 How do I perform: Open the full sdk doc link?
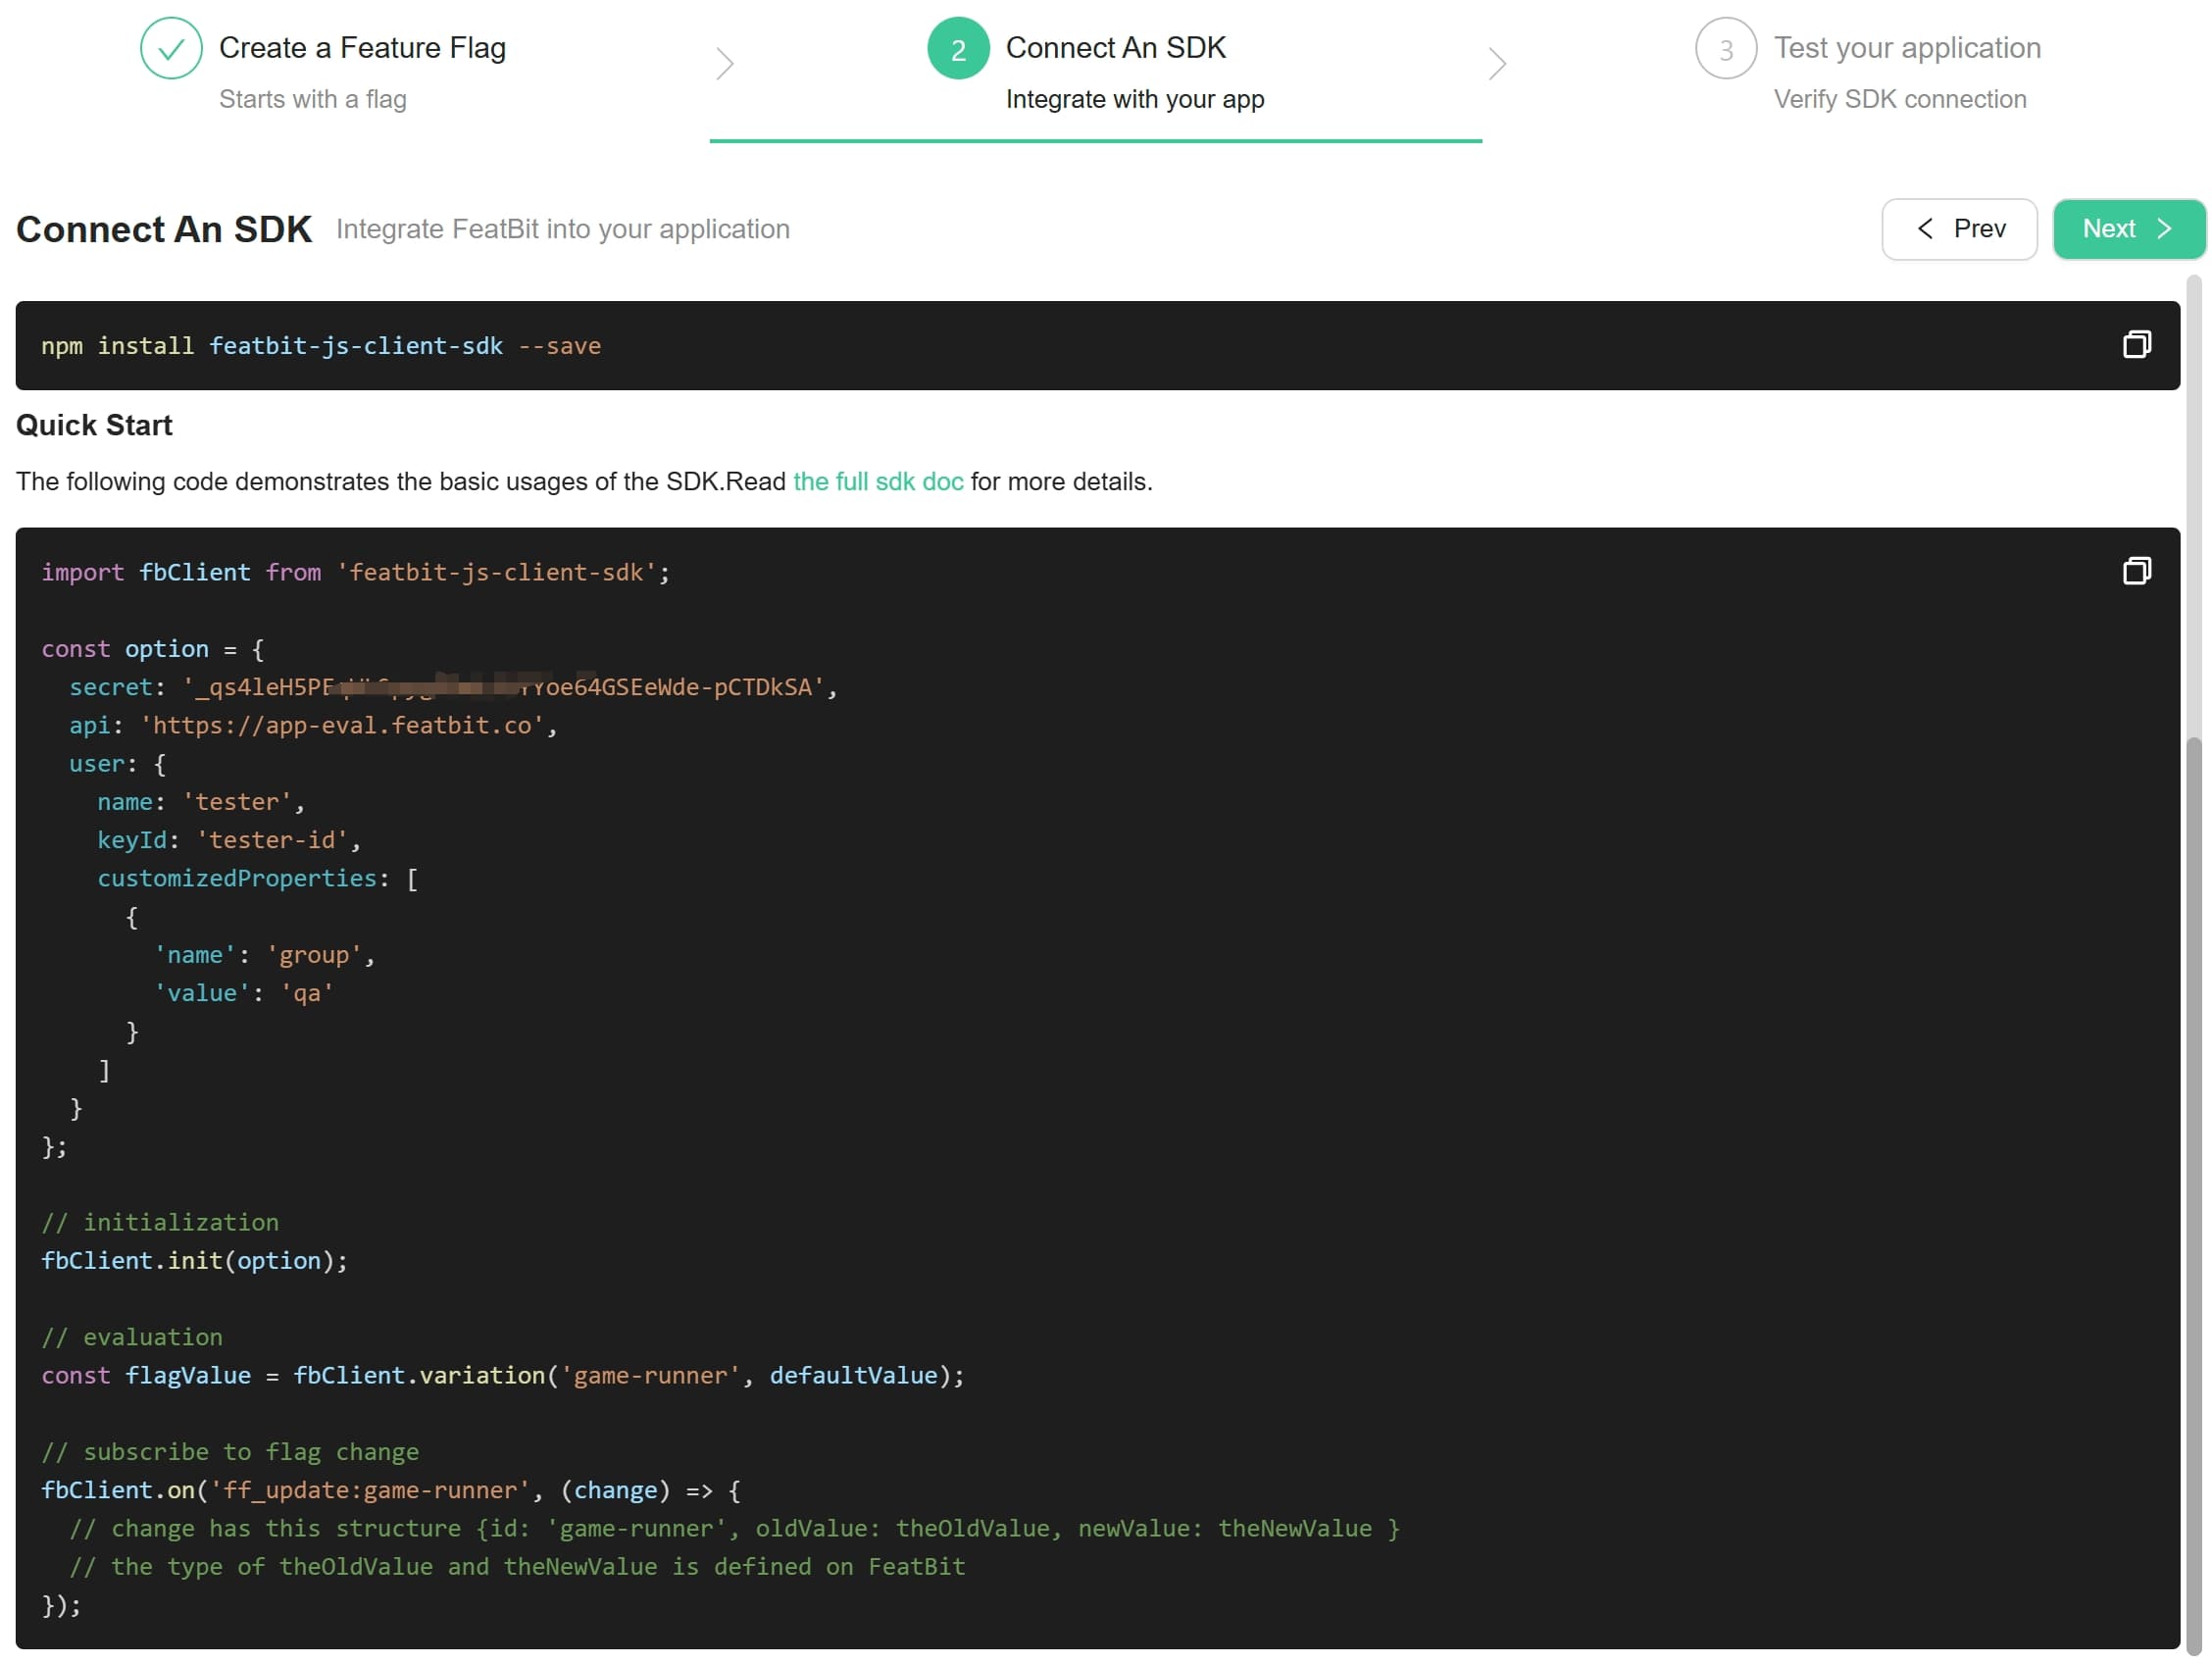tap(877, 482)
